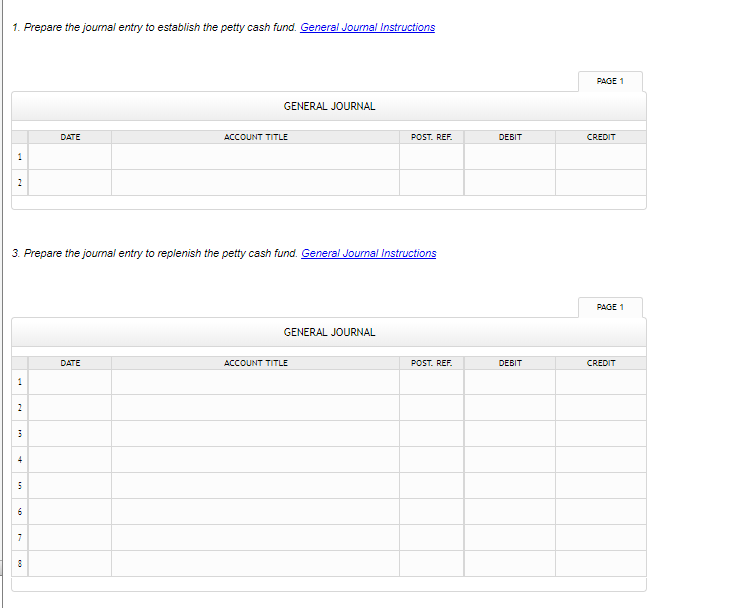
Task: Click Account Title cell in row 8 of replenish journal
Action: pos(255,564)
